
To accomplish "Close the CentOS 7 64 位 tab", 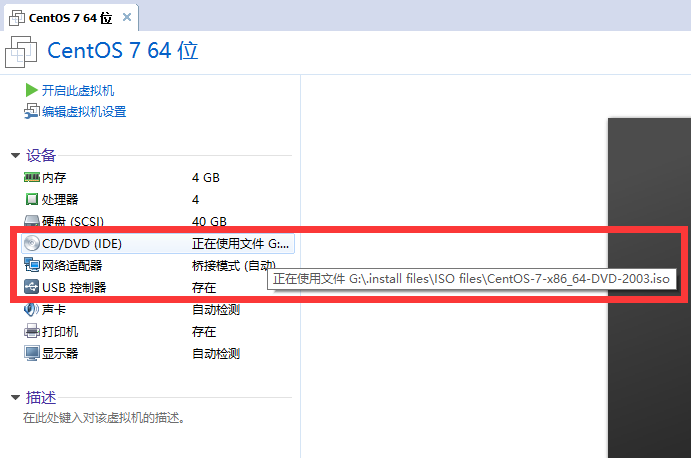I will click(127, 17).
